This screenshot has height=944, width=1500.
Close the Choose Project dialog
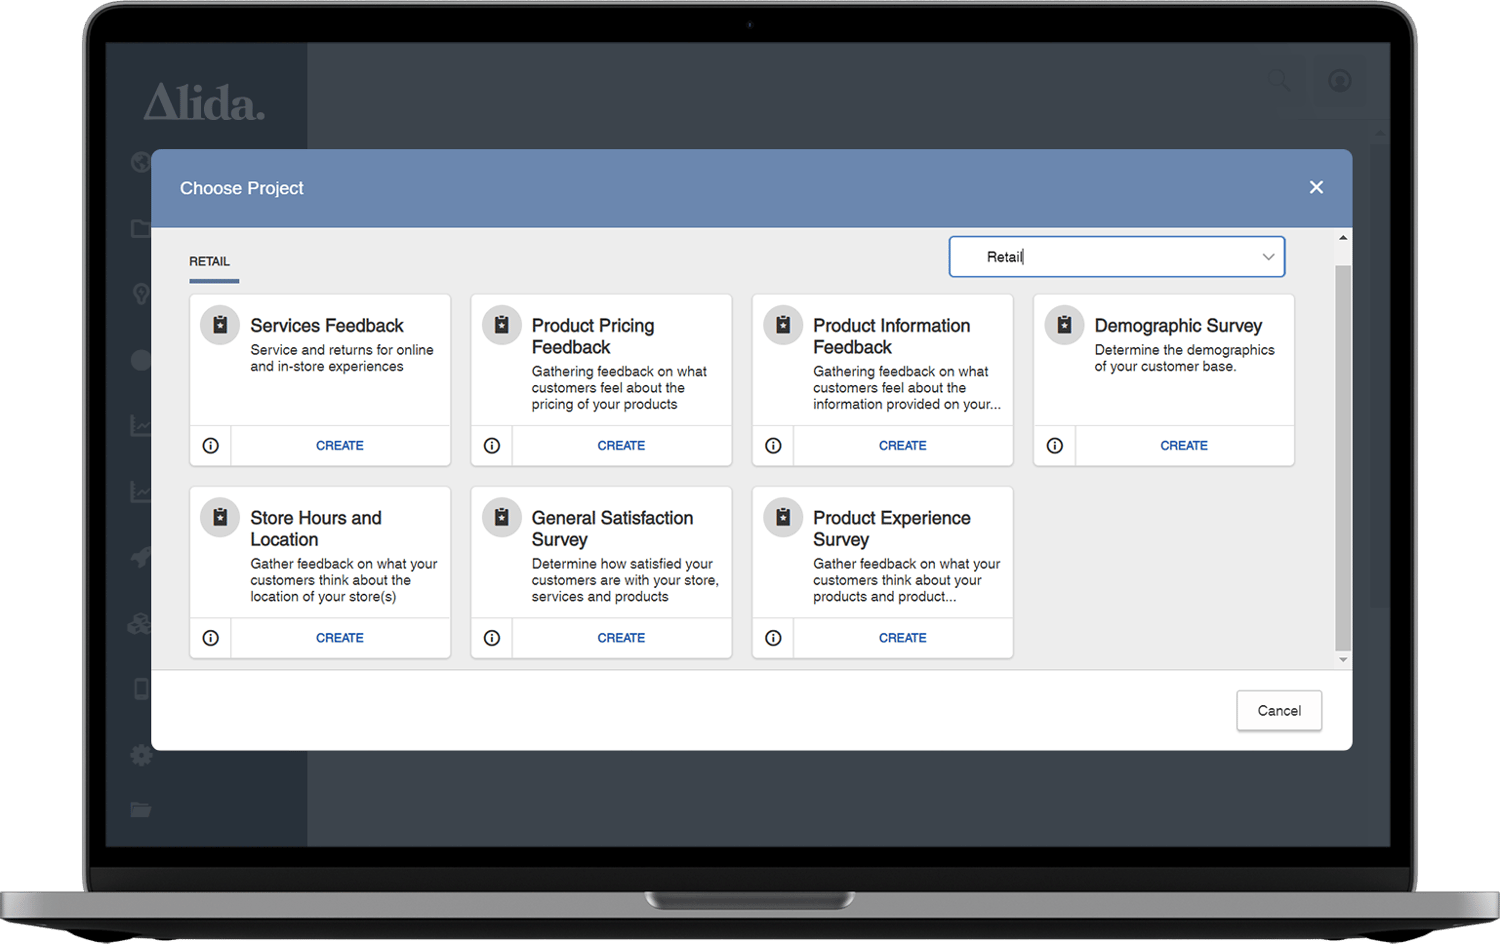point(1316,188)
